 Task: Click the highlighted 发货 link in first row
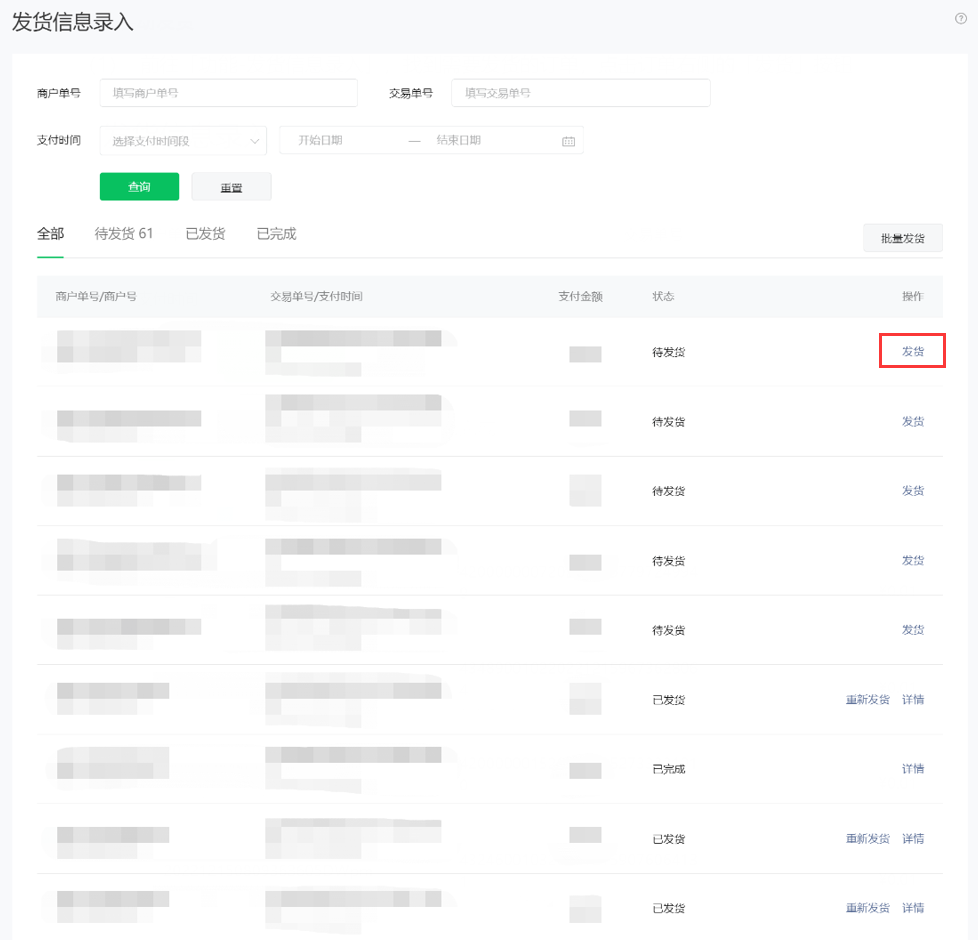(912, 352)
